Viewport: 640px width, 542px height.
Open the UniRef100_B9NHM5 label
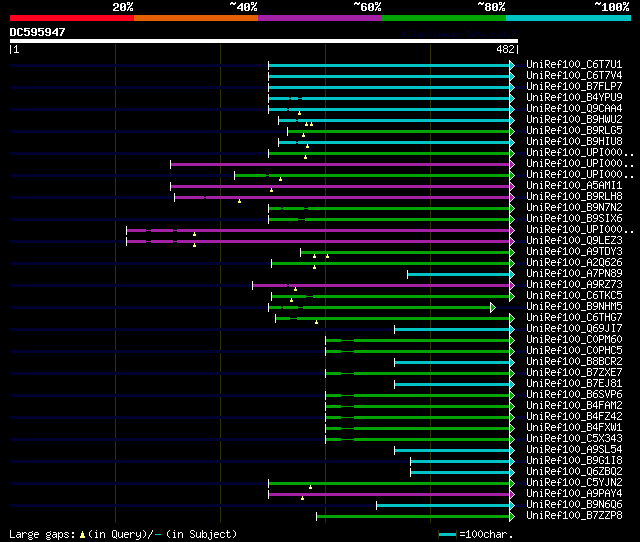[x=574, y=307]
